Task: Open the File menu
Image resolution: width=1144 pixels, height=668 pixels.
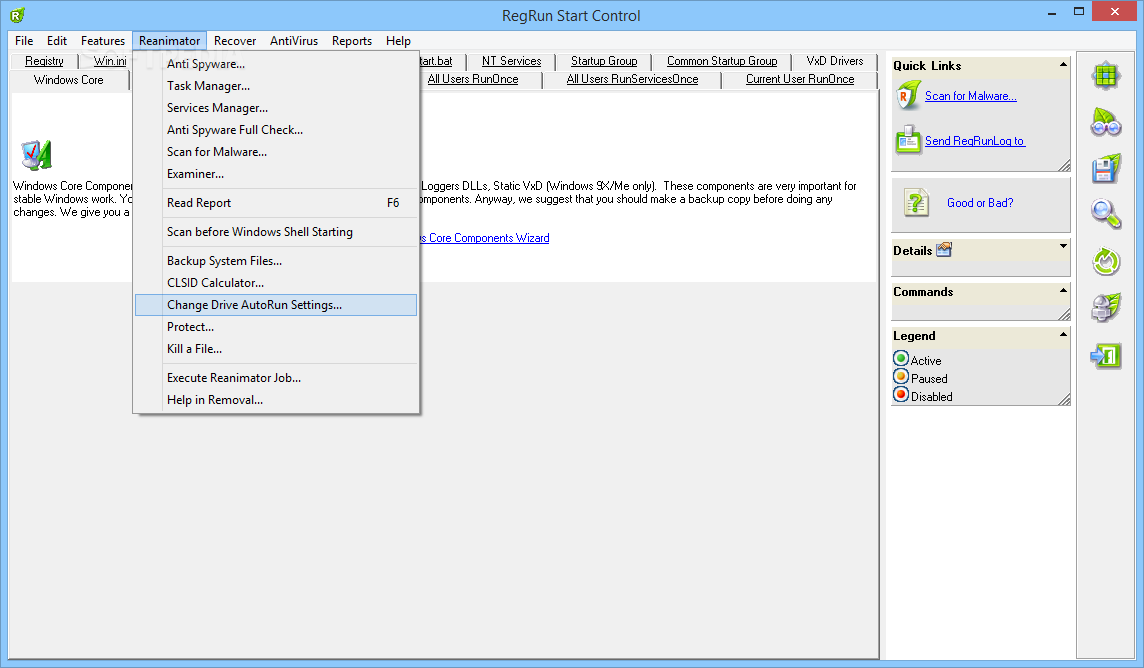Action: (x=24, y=41)
